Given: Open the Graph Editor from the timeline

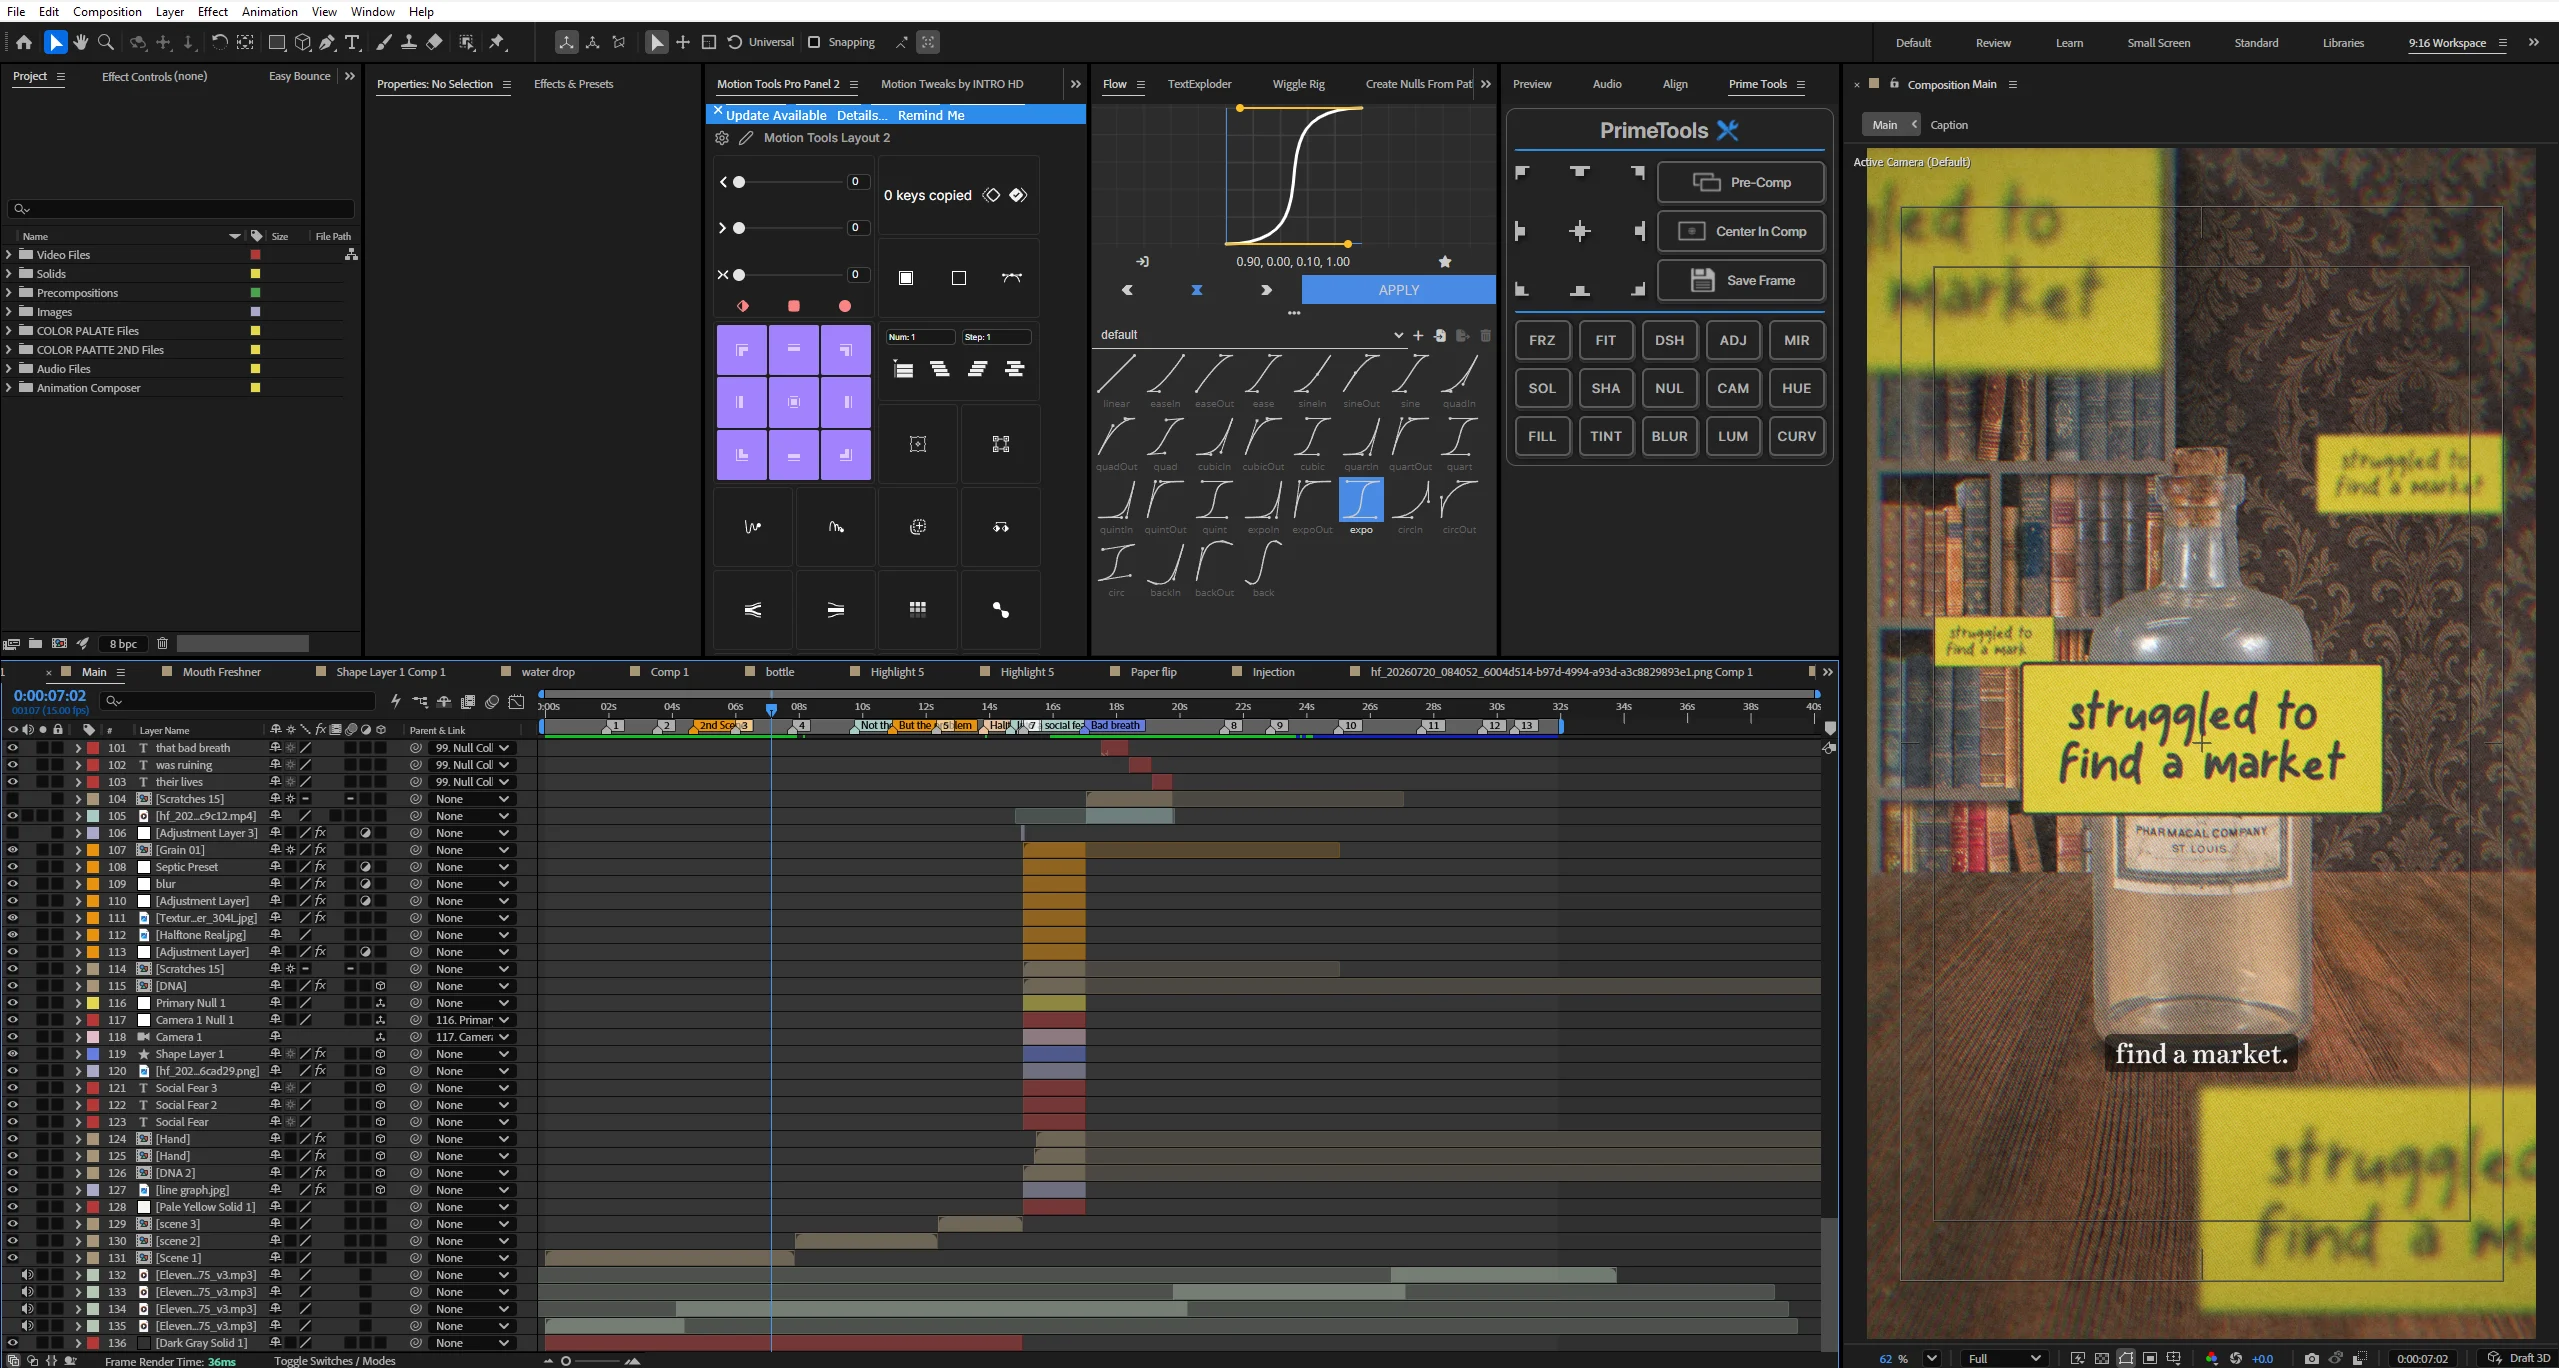Looking at the screenshot, I should point(516,702).
